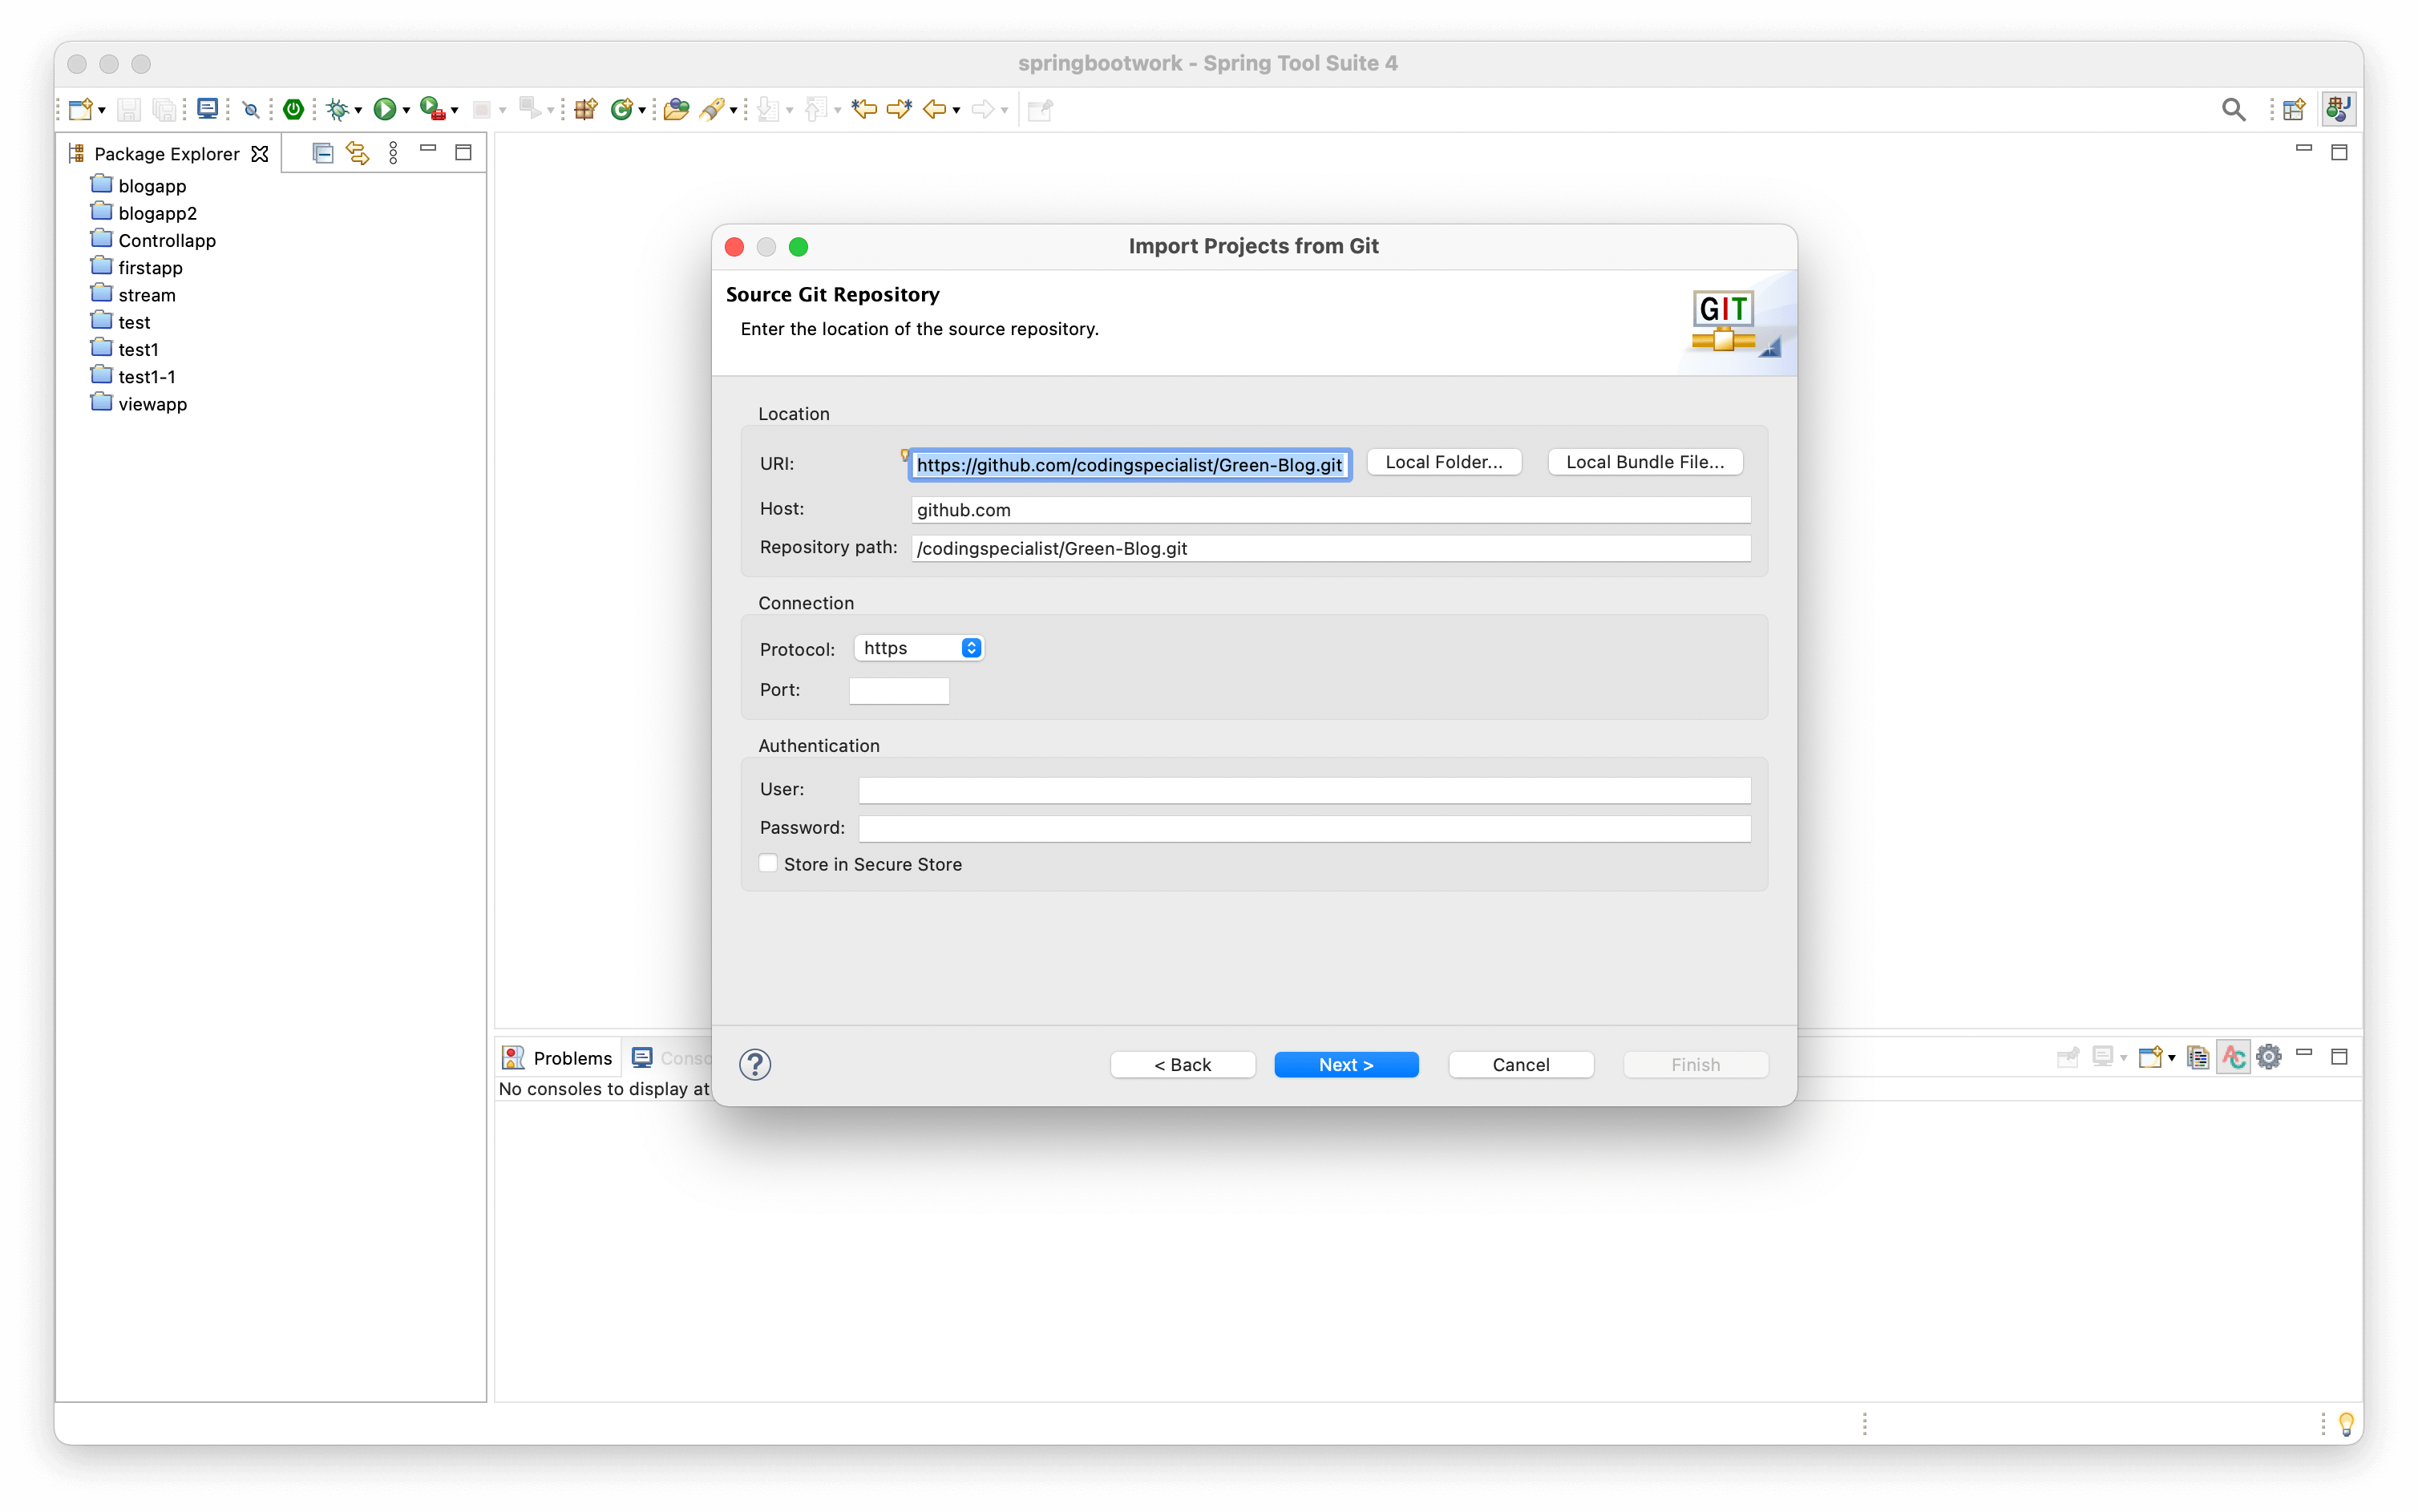The height and width of the screenshot is (1512, 2418).
Task: Click the Local Bundle File... button
Action: click(x=1644, y=462)
